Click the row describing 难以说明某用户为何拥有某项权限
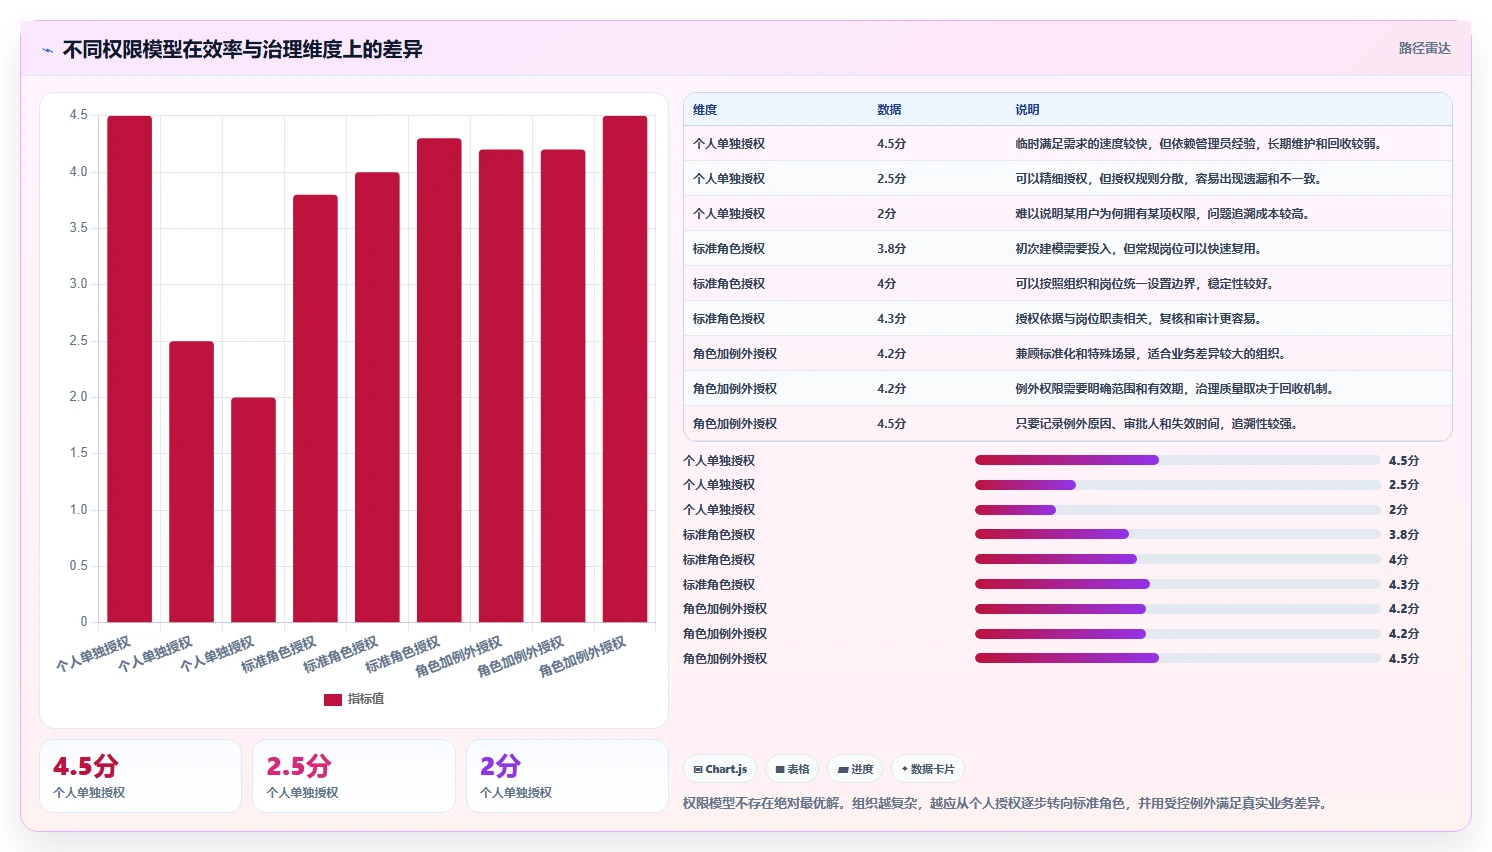1492x852 pixels. click(1067, 214)
